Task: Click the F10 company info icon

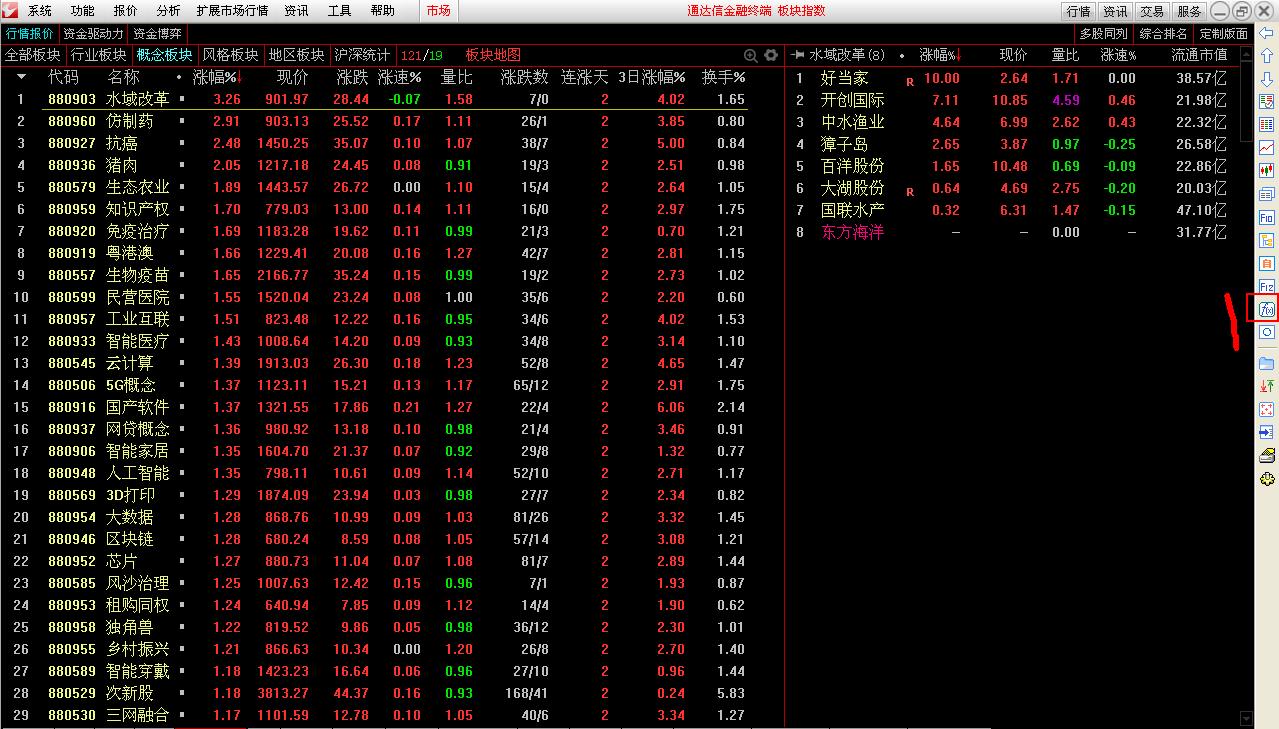Action: pyautogui.click(x=1266, y=217)
